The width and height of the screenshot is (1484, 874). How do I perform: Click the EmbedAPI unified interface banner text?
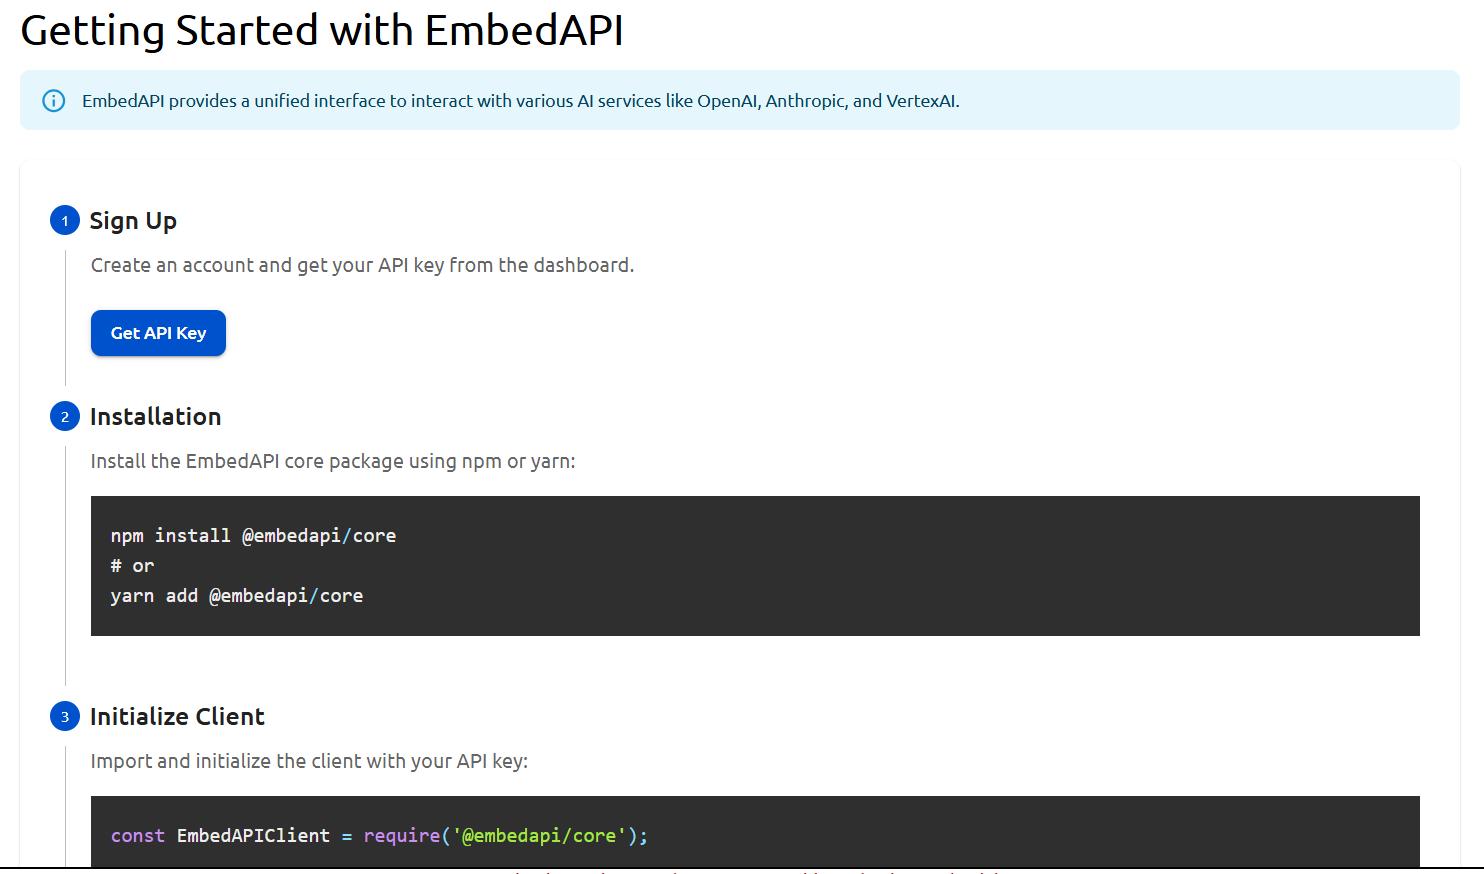tap(520, 101)
